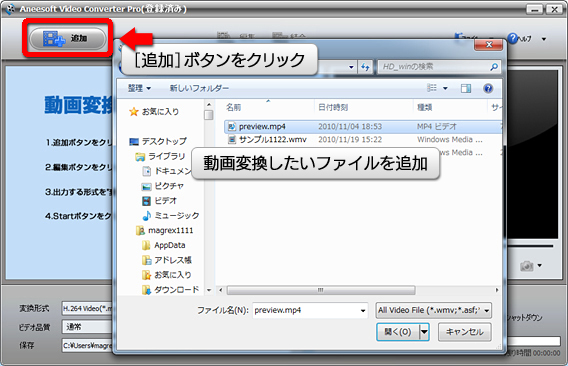This screenshot has width=568, height=366.
Task: Minimize the Aneesoft Video Converter window
Action: coord(534,9)
